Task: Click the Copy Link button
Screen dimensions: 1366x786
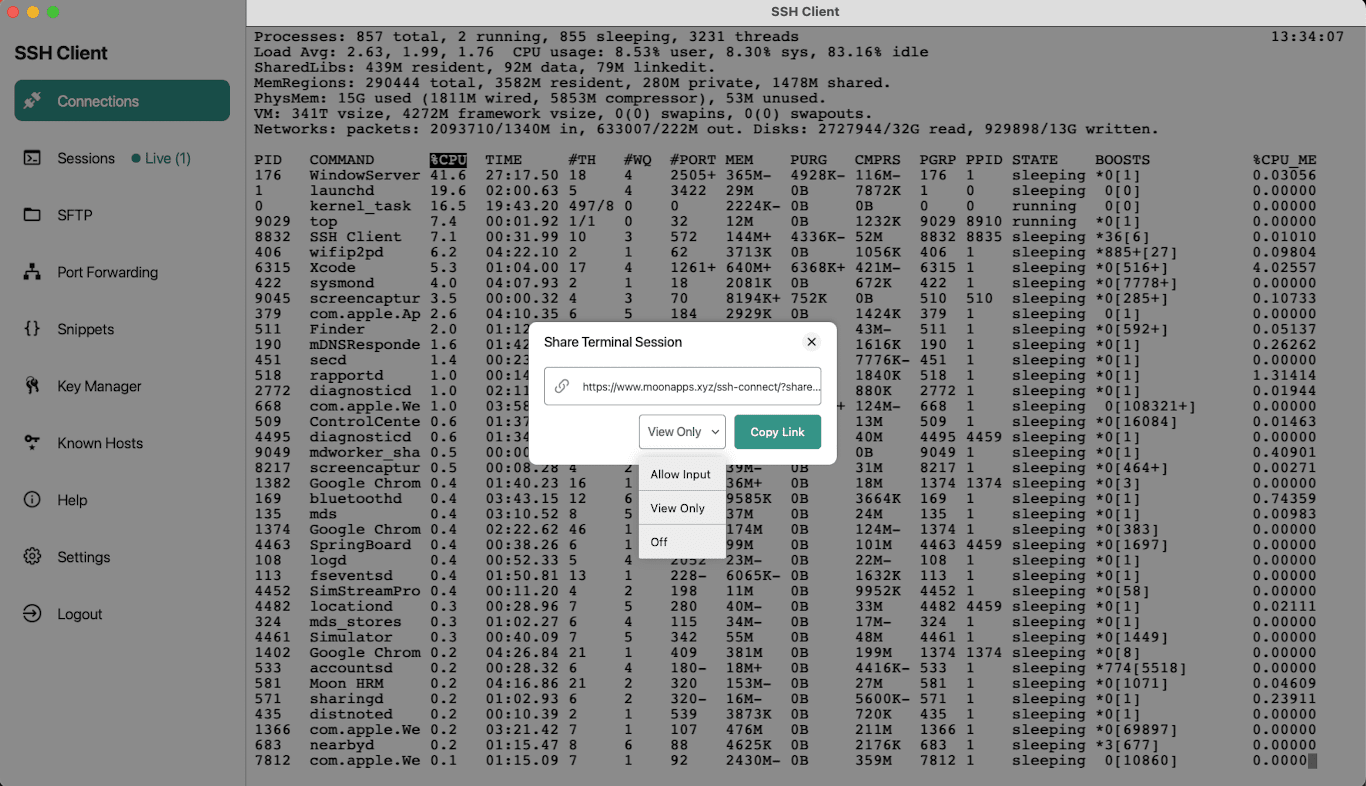Action: click(x=778, y=432)
